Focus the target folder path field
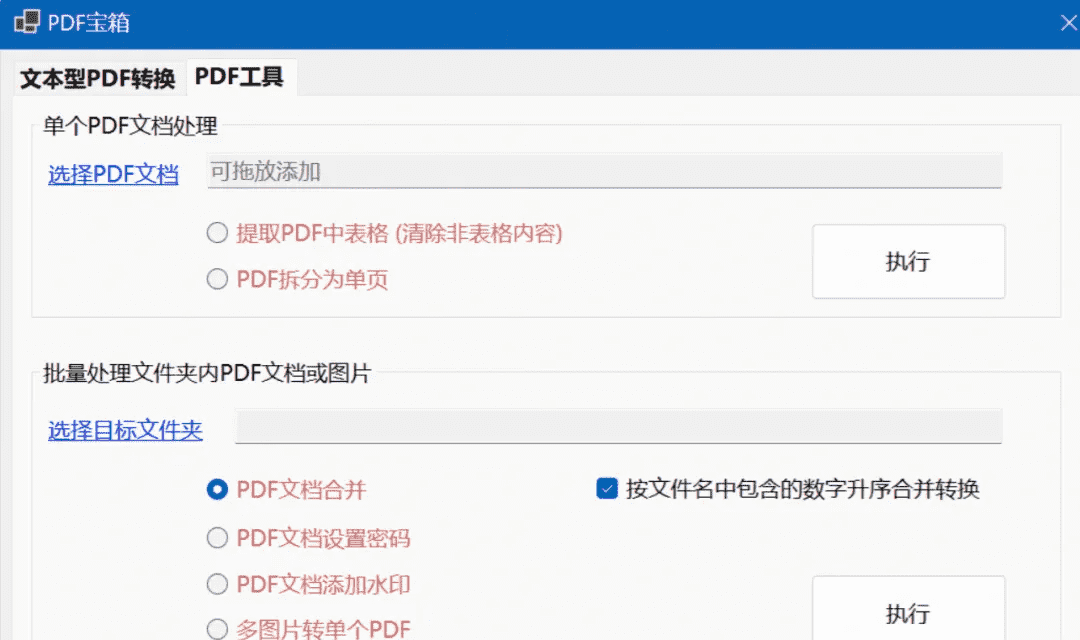1080x640 pixels. point(618,426)
